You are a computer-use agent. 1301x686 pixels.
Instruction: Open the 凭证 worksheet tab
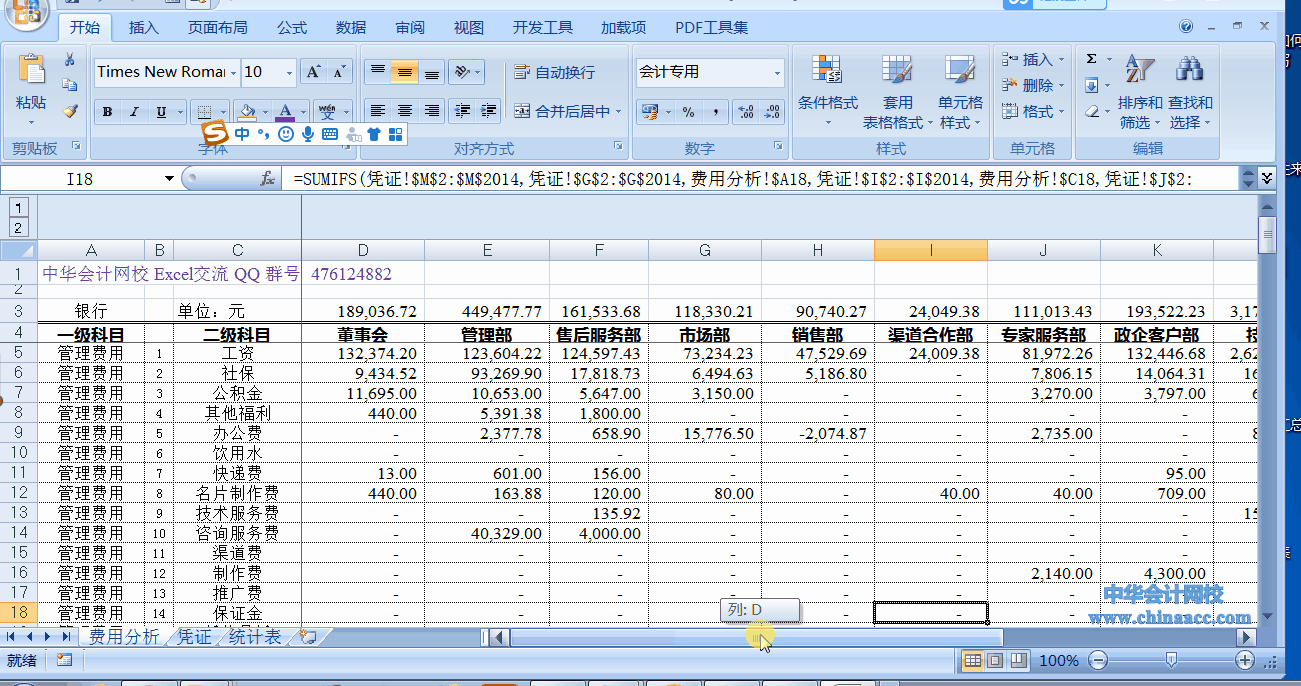(194, 636)
